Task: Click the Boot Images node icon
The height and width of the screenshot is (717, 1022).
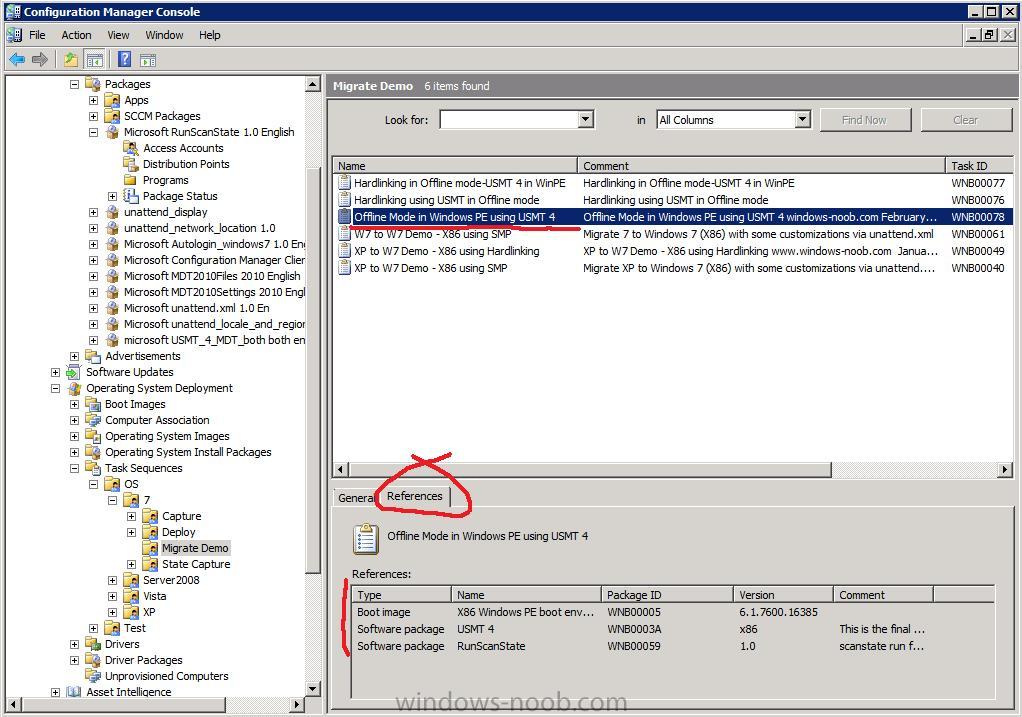Action: (x=93, y=404)
